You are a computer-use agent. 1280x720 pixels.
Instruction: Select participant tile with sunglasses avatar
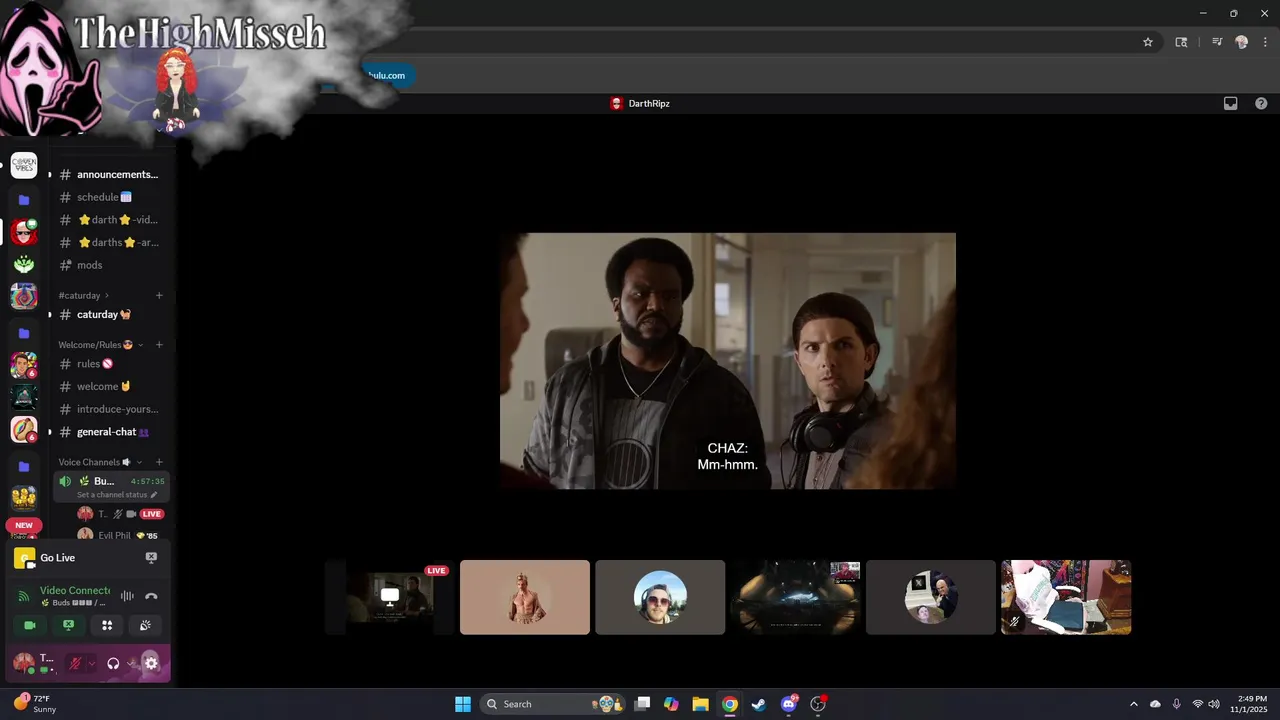click(x=660, y=597)
